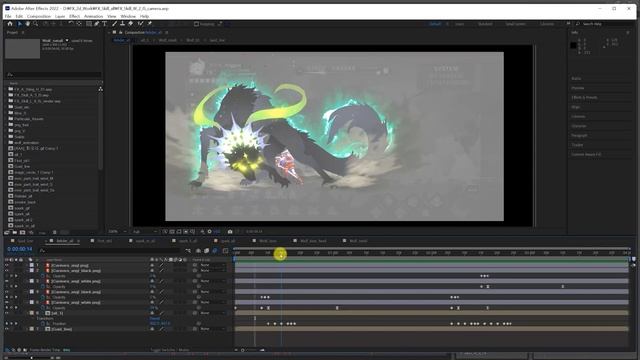Image resolution: width=640 pixels, height=360 pixels.
Task: Click label color square of layer 6 all_1
Action: (31, 313)
